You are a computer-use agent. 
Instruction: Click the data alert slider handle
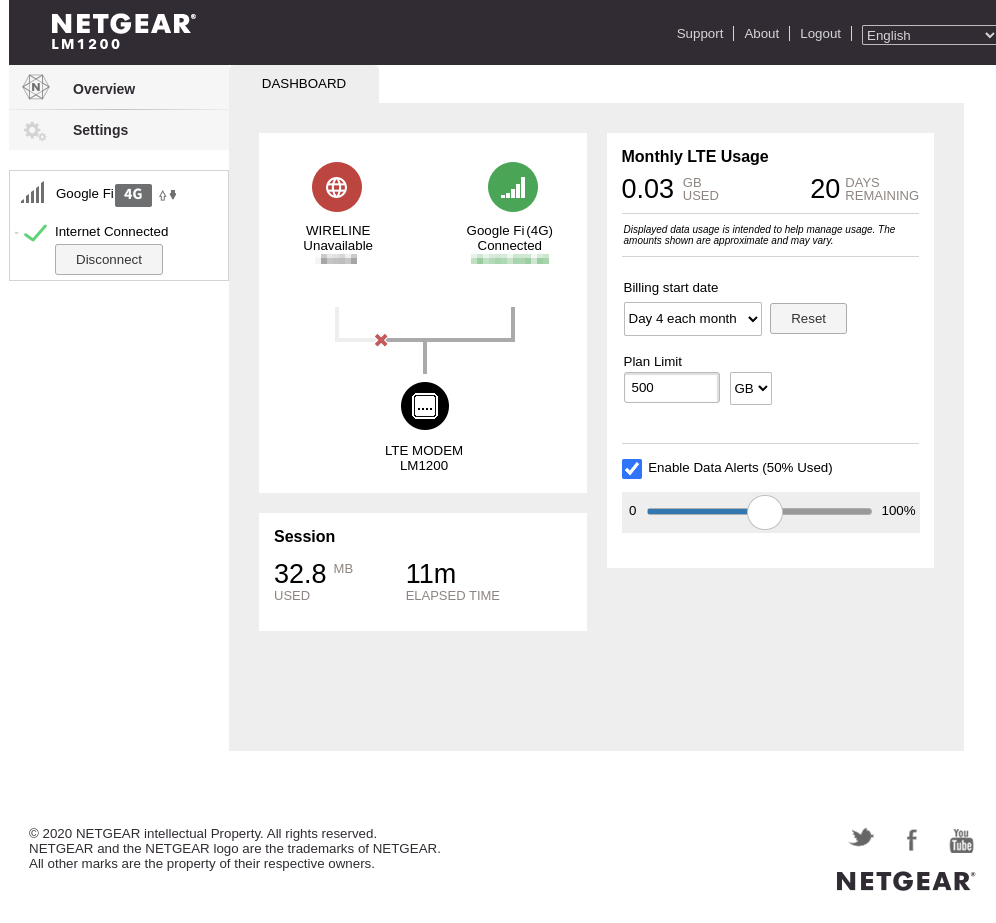pyautogui.click(x=765, y=512)
